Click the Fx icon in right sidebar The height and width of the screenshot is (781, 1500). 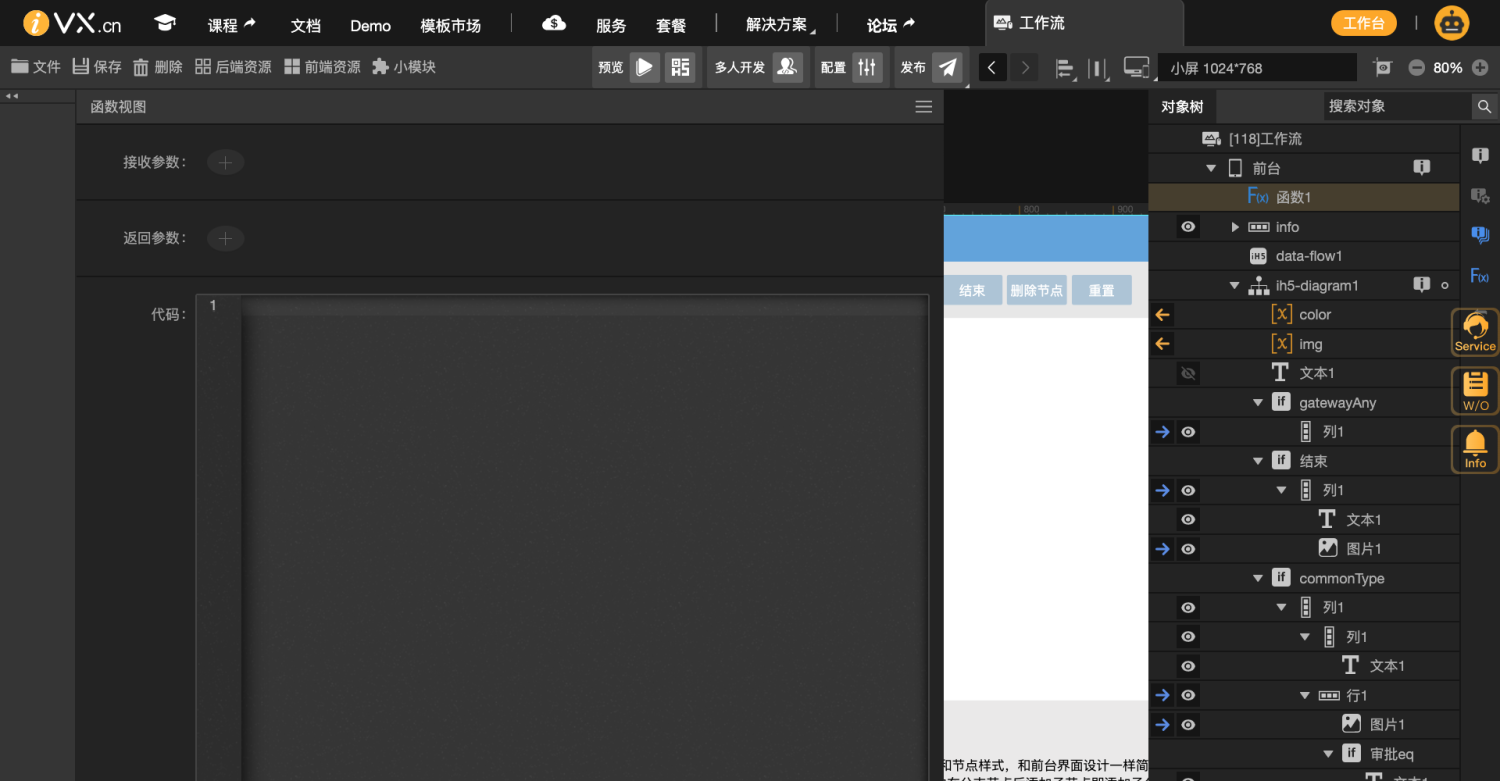coord(1480,275)
